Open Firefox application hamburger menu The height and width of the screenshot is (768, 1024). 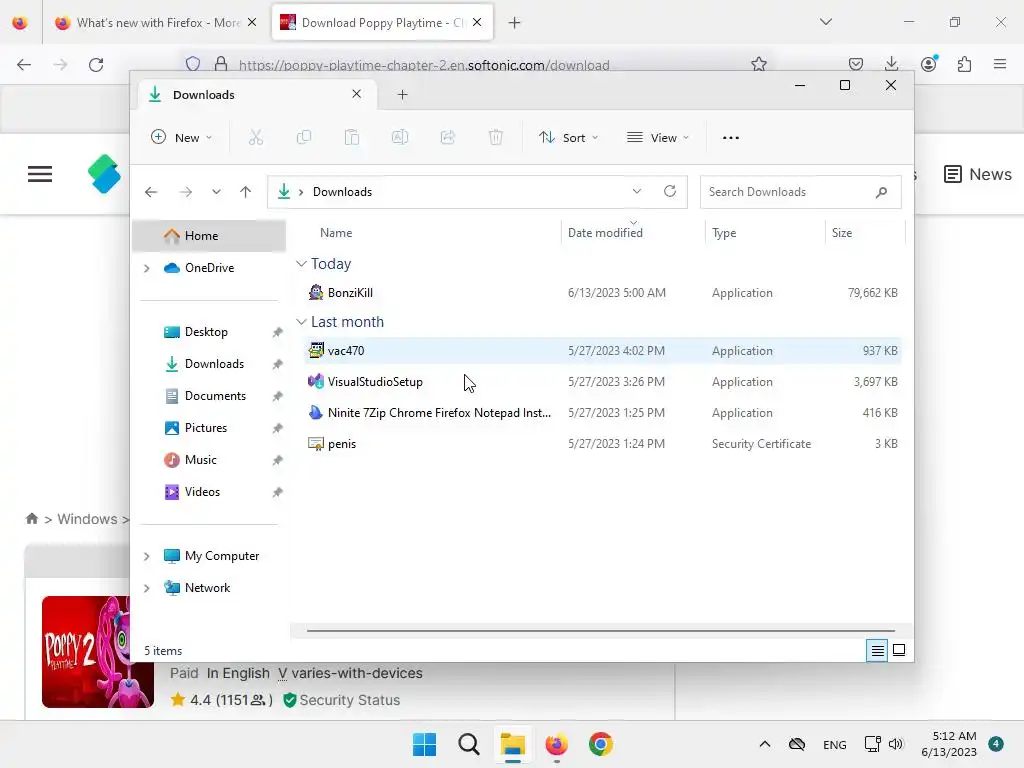pyautogui.click(x=1000, y=64)
